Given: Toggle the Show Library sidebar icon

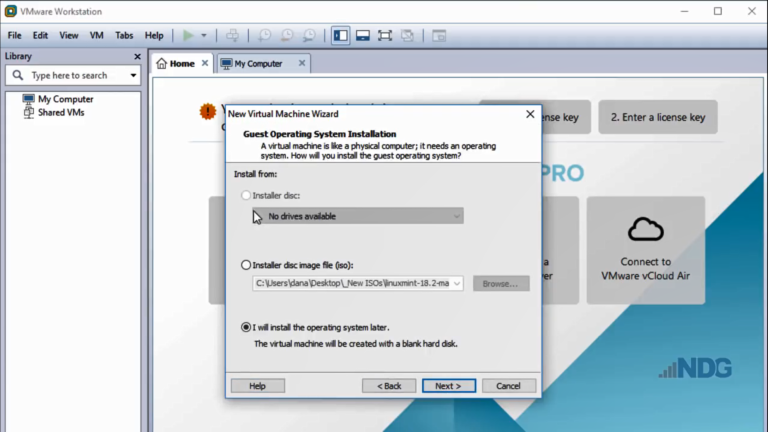Looking at the screenshot, I should click(x=340, y=35).
